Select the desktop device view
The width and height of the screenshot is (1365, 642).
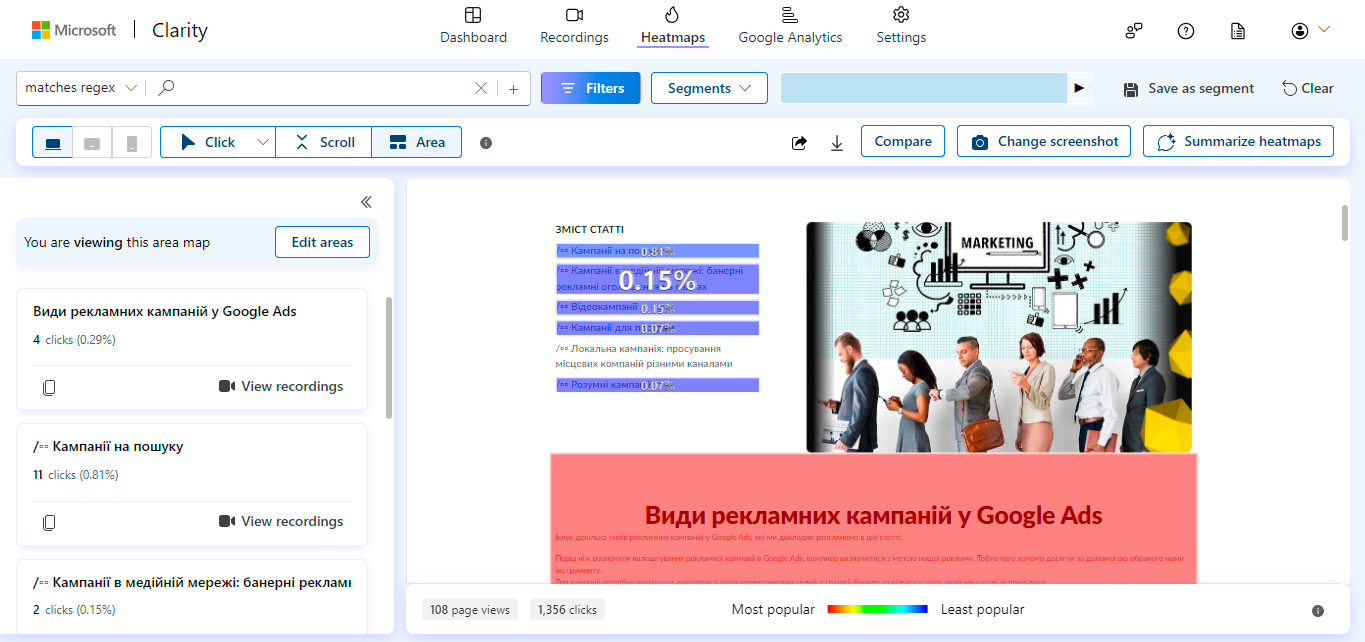pos(52,142)
